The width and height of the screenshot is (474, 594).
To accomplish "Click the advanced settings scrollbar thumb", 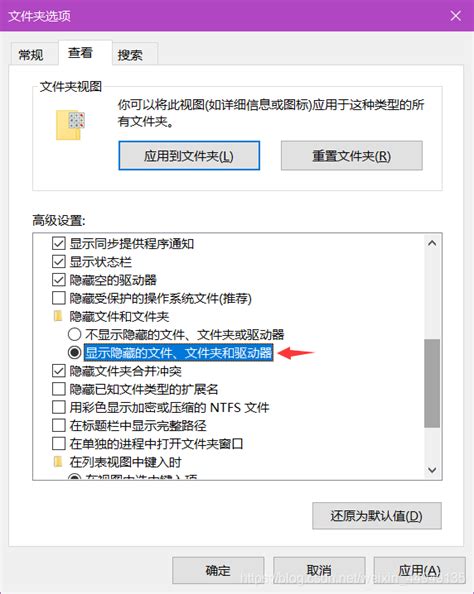I will pos(432,383).
